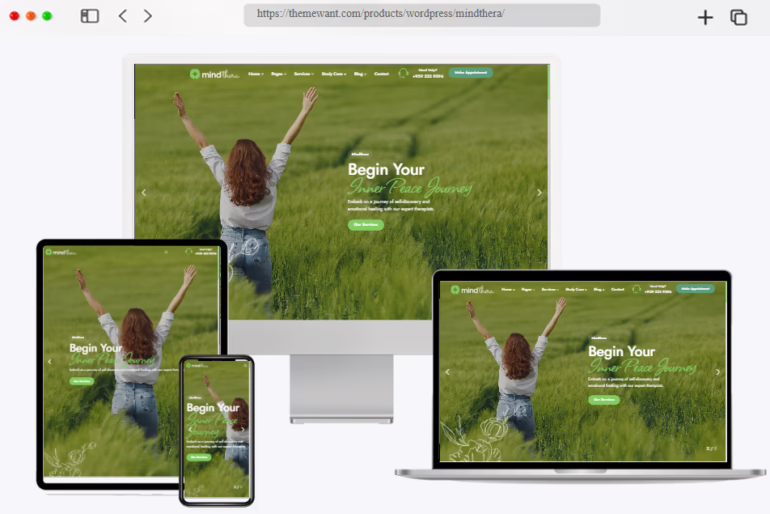Click the mindthera logo on the tablet screen

coord(61,252)
